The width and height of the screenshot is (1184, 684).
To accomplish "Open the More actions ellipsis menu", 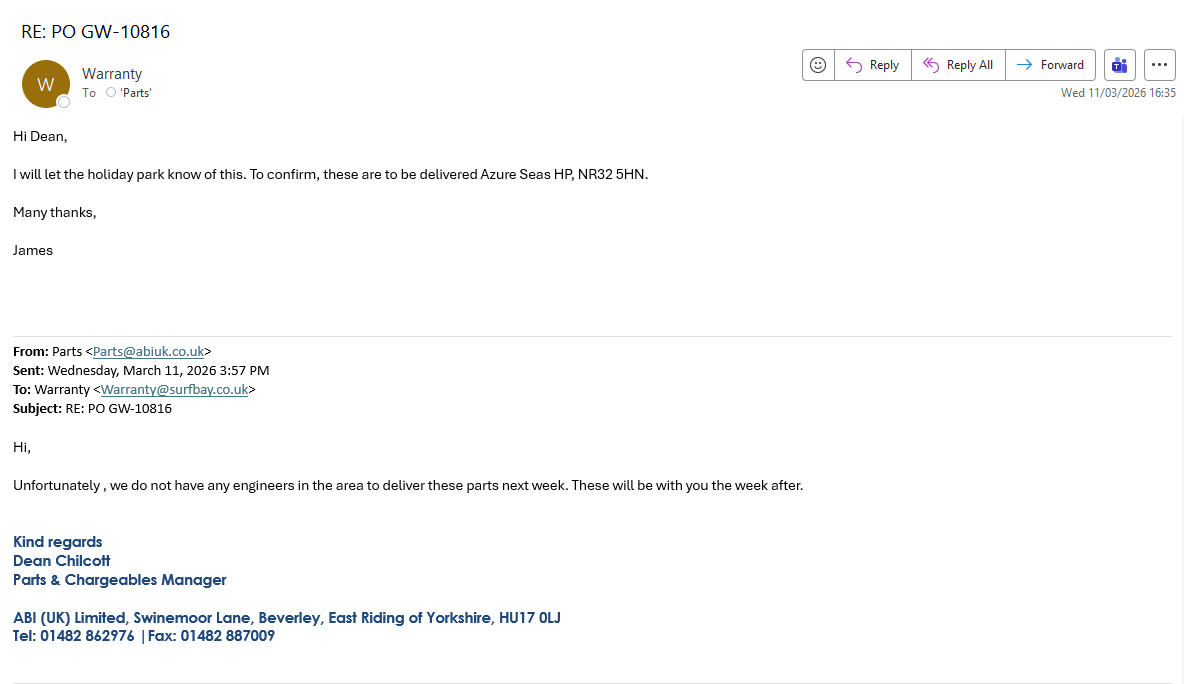I will 1160,65.
